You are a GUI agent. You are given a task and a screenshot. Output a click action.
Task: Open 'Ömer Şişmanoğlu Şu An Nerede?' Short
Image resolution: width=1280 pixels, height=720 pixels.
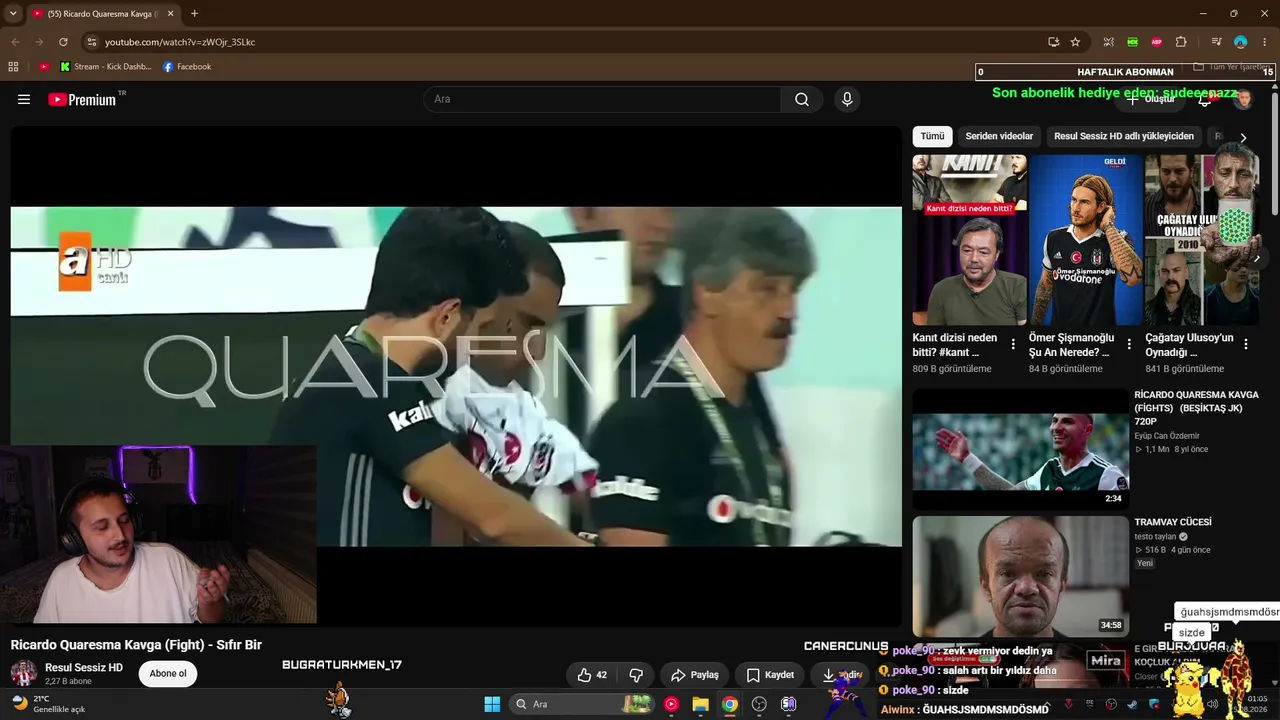tap(1085, 240)
